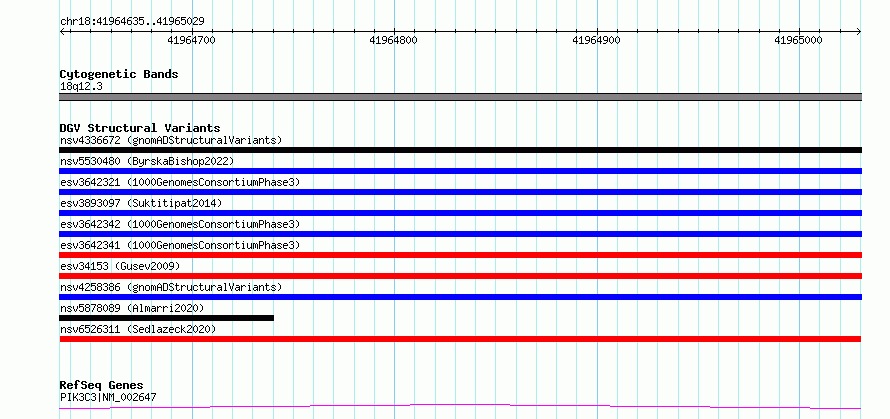Select the DGV Structural Variants track title
This screenshot has width=890, height=419.
140,128
